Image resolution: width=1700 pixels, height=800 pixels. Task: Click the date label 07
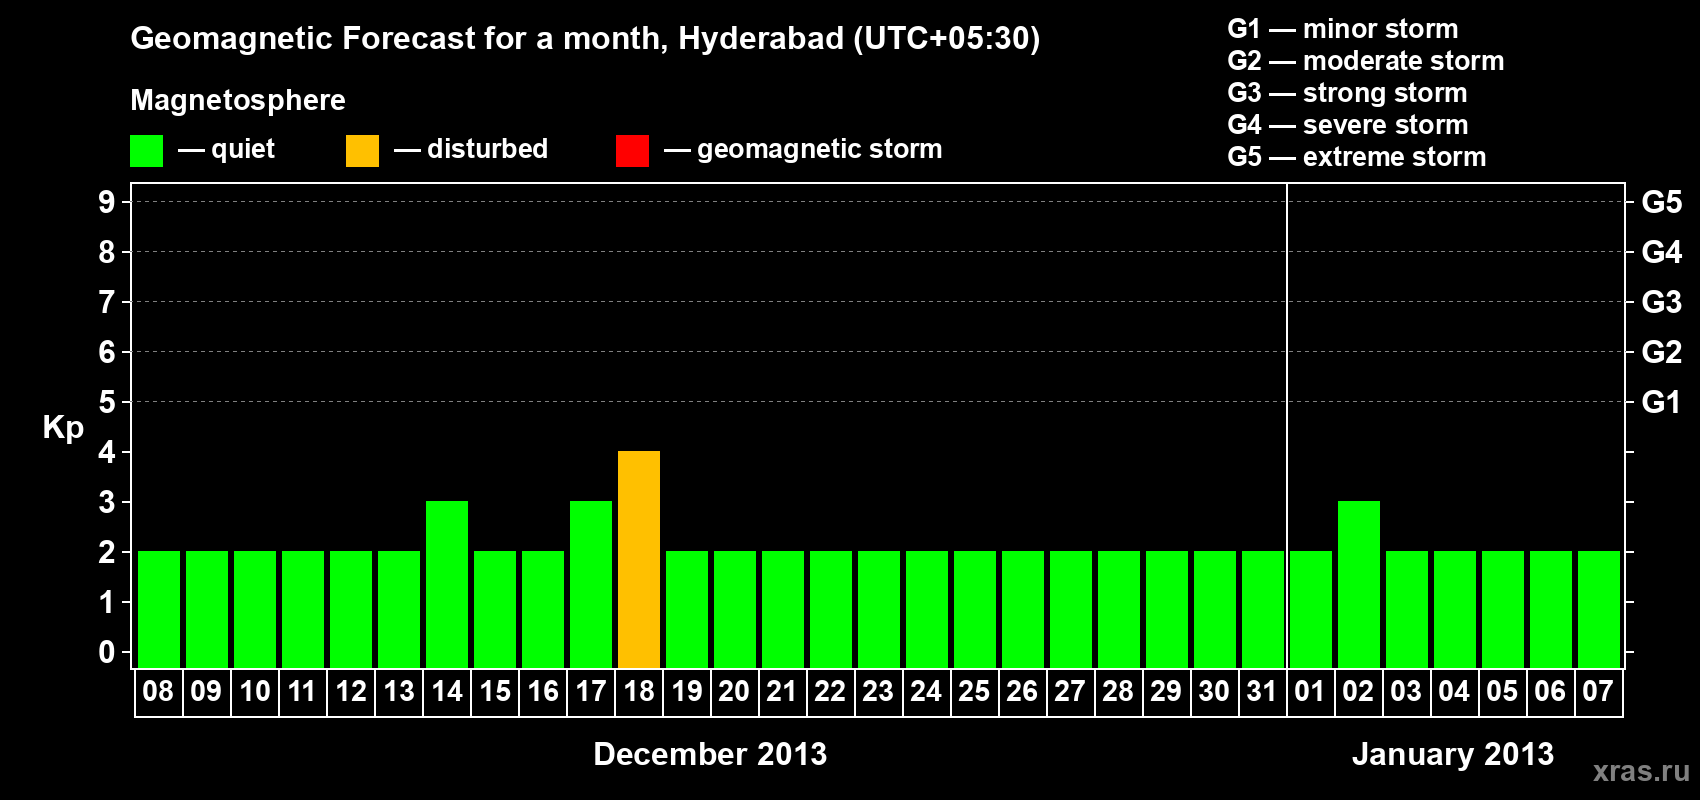point(1598,692)
